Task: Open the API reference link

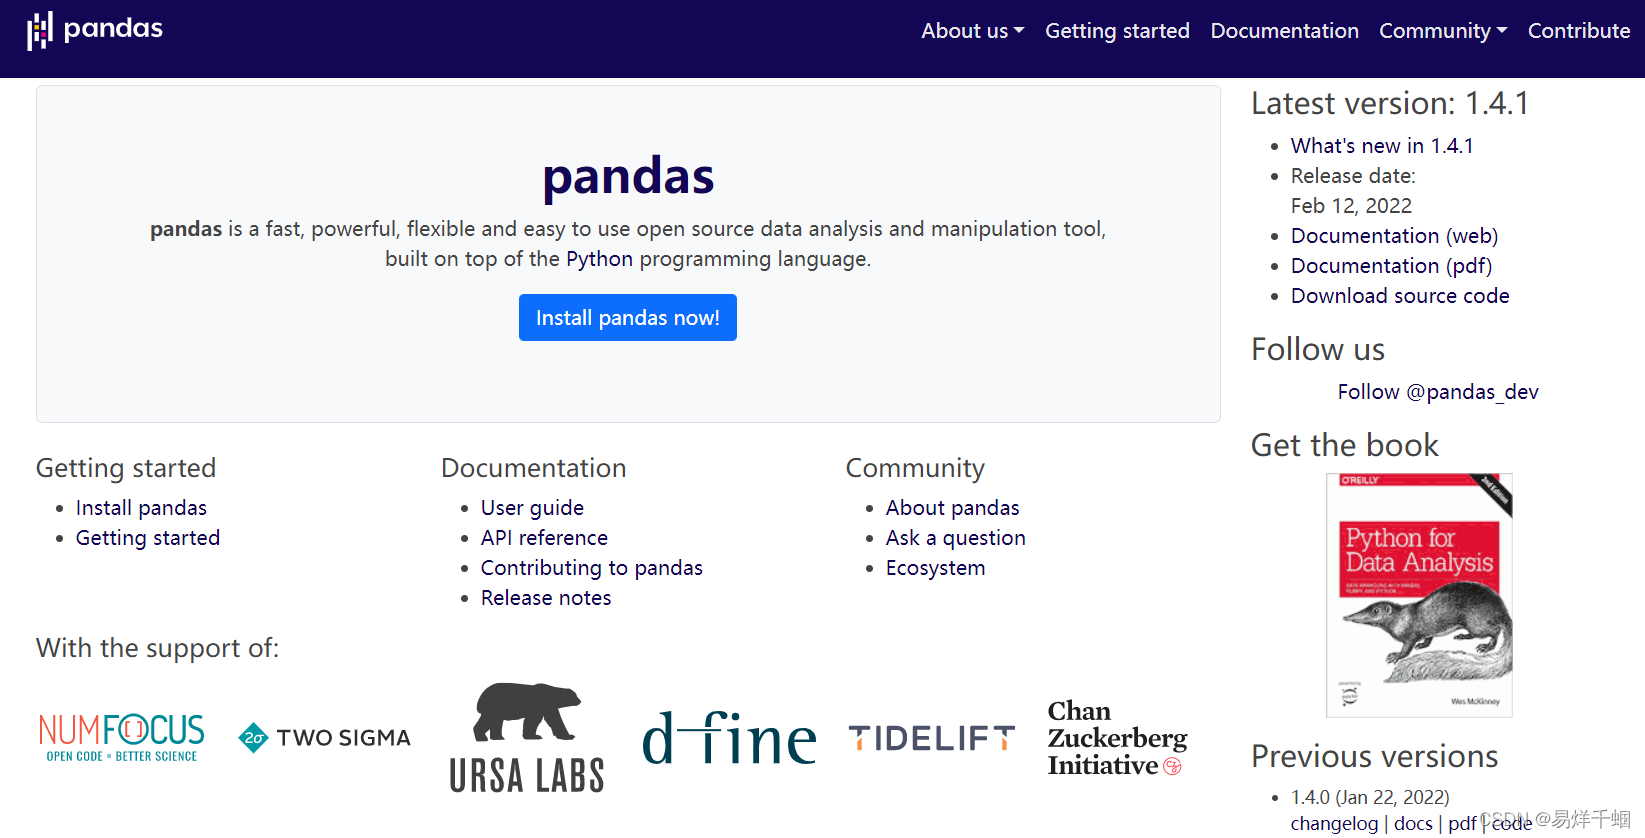Action: click(544, 538)
